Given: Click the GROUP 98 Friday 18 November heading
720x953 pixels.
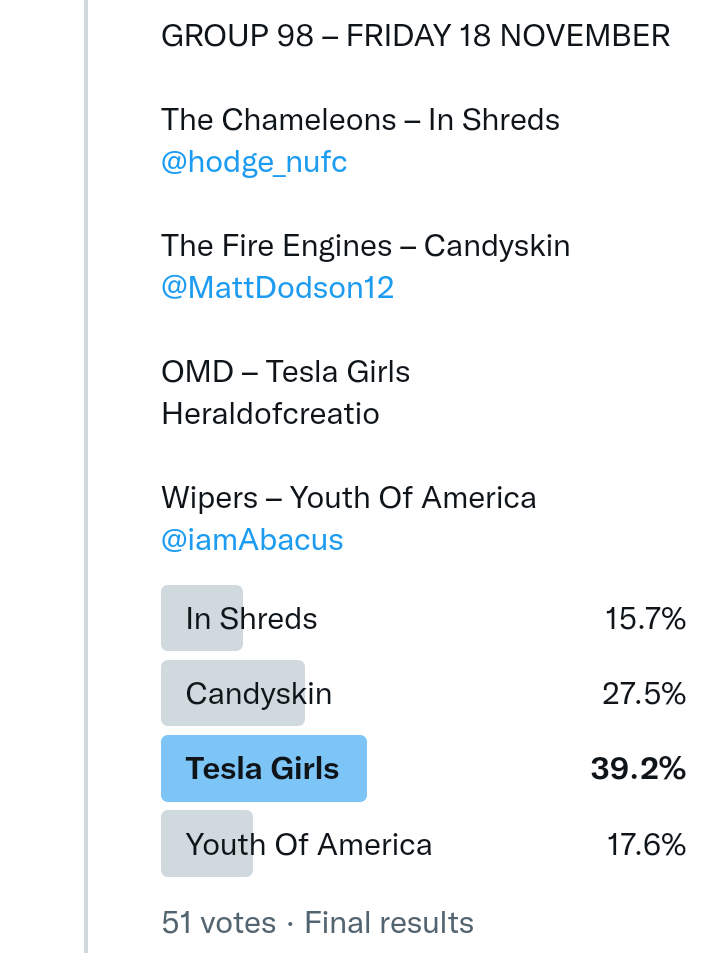Looking at the screenshot, I should click(x=415, y=37).
